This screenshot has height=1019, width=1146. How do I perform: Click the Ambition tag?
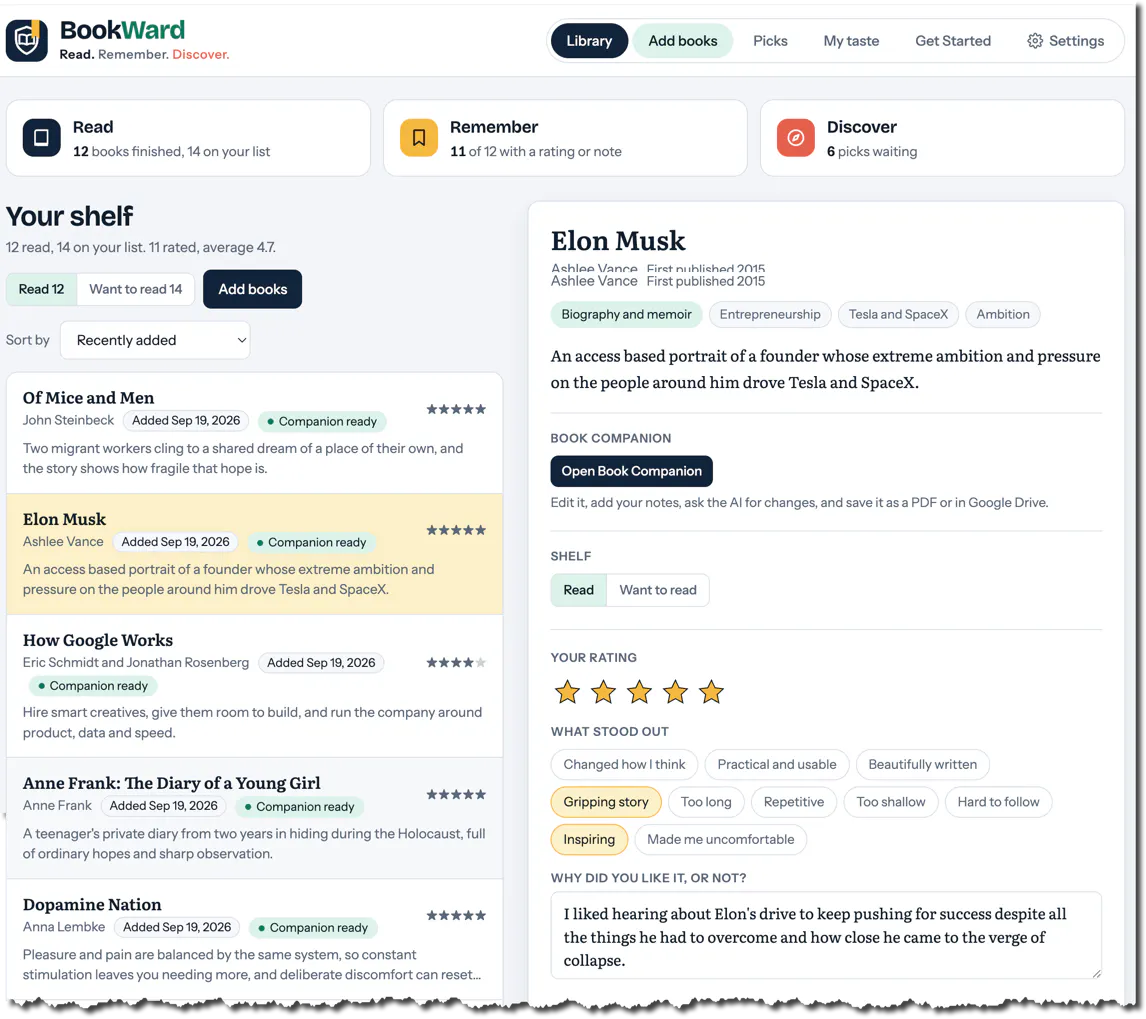[1003, 314]
